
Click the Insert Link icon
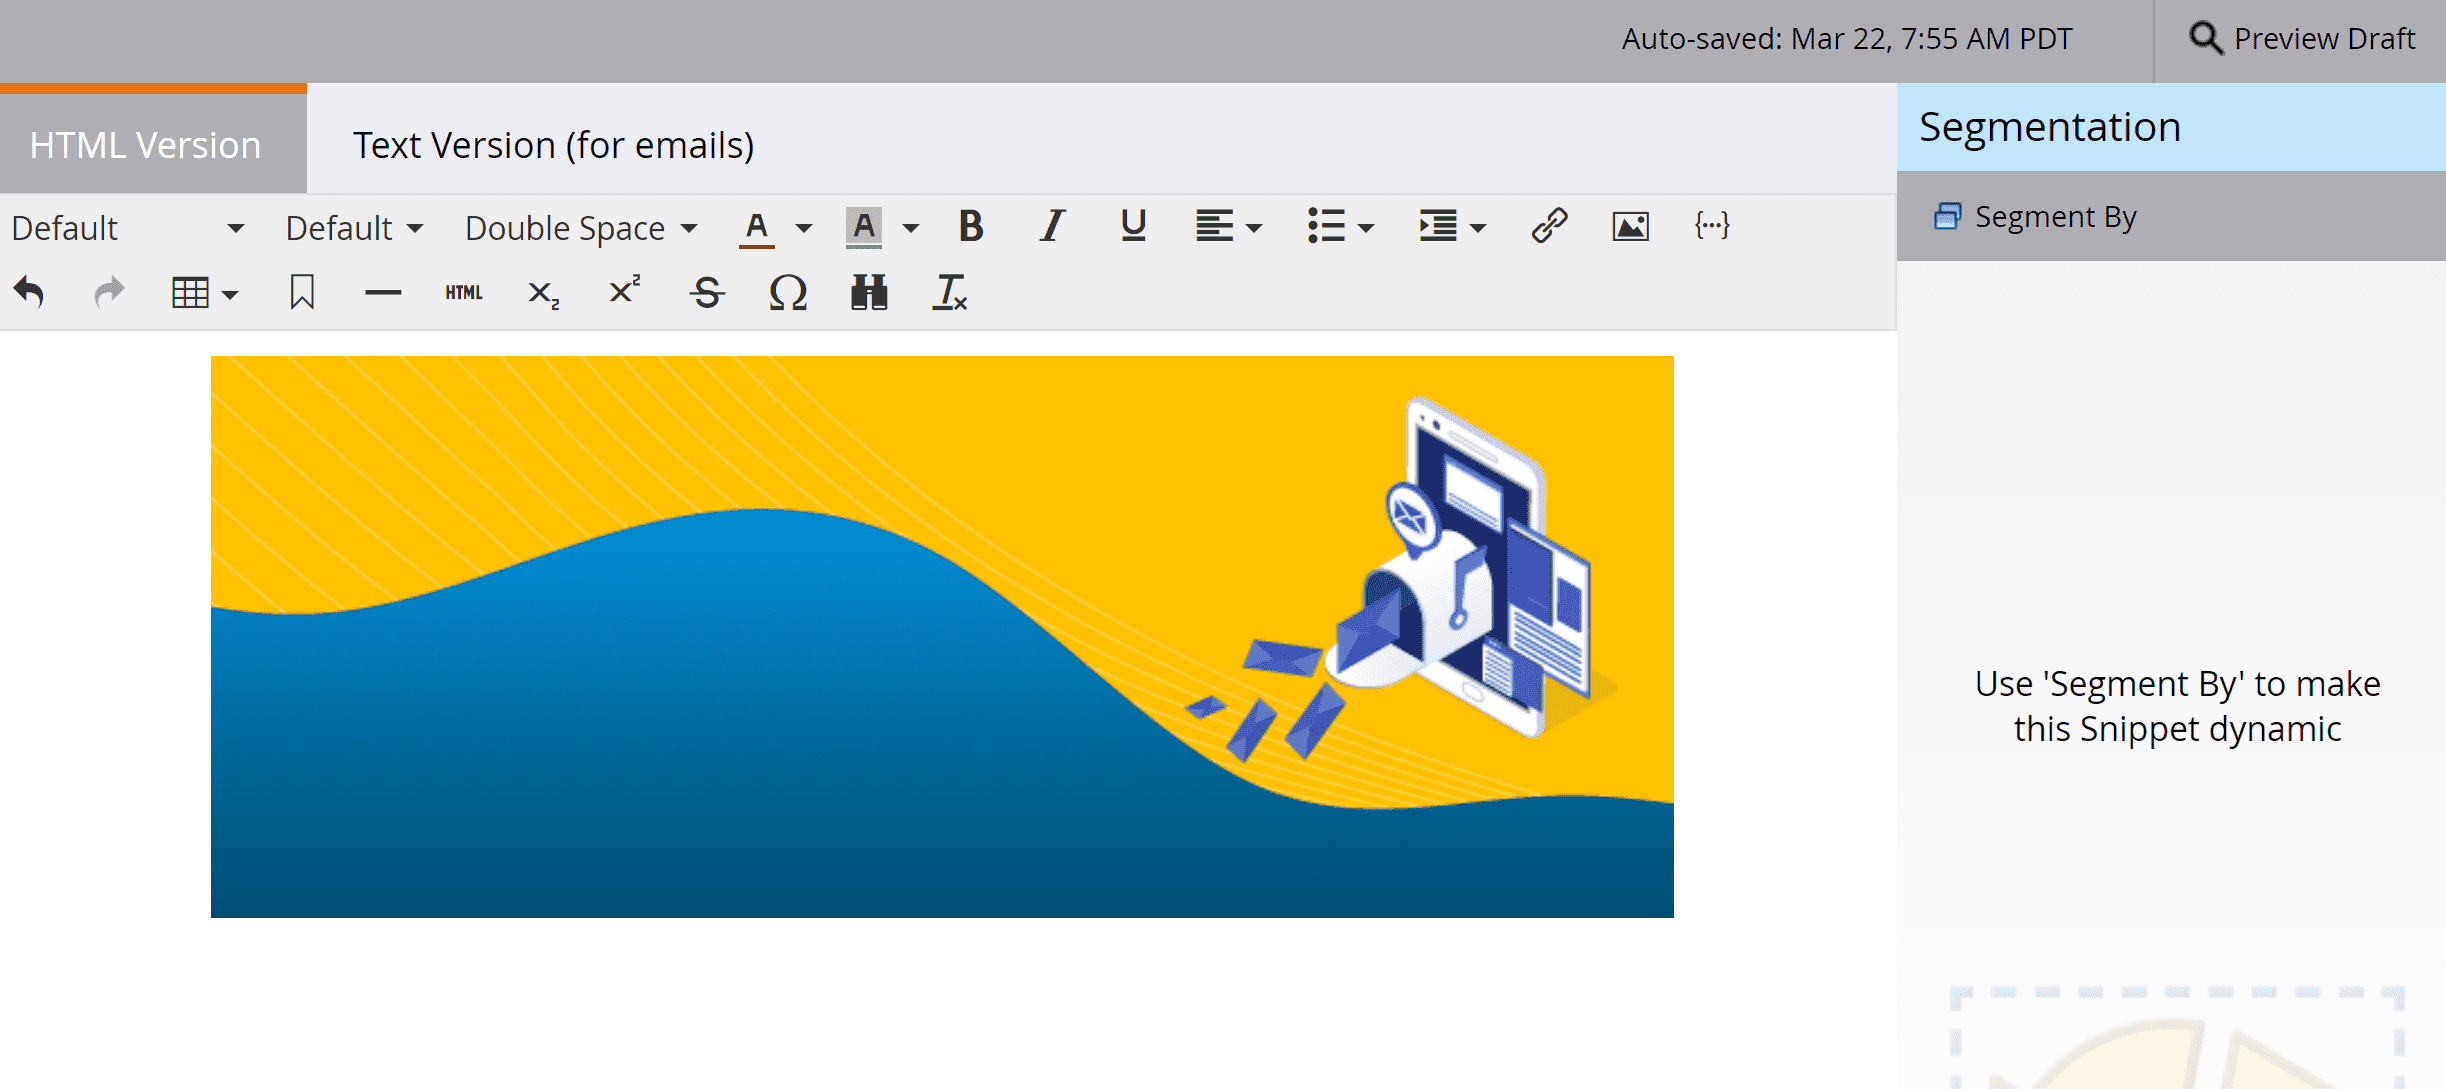1548,226
